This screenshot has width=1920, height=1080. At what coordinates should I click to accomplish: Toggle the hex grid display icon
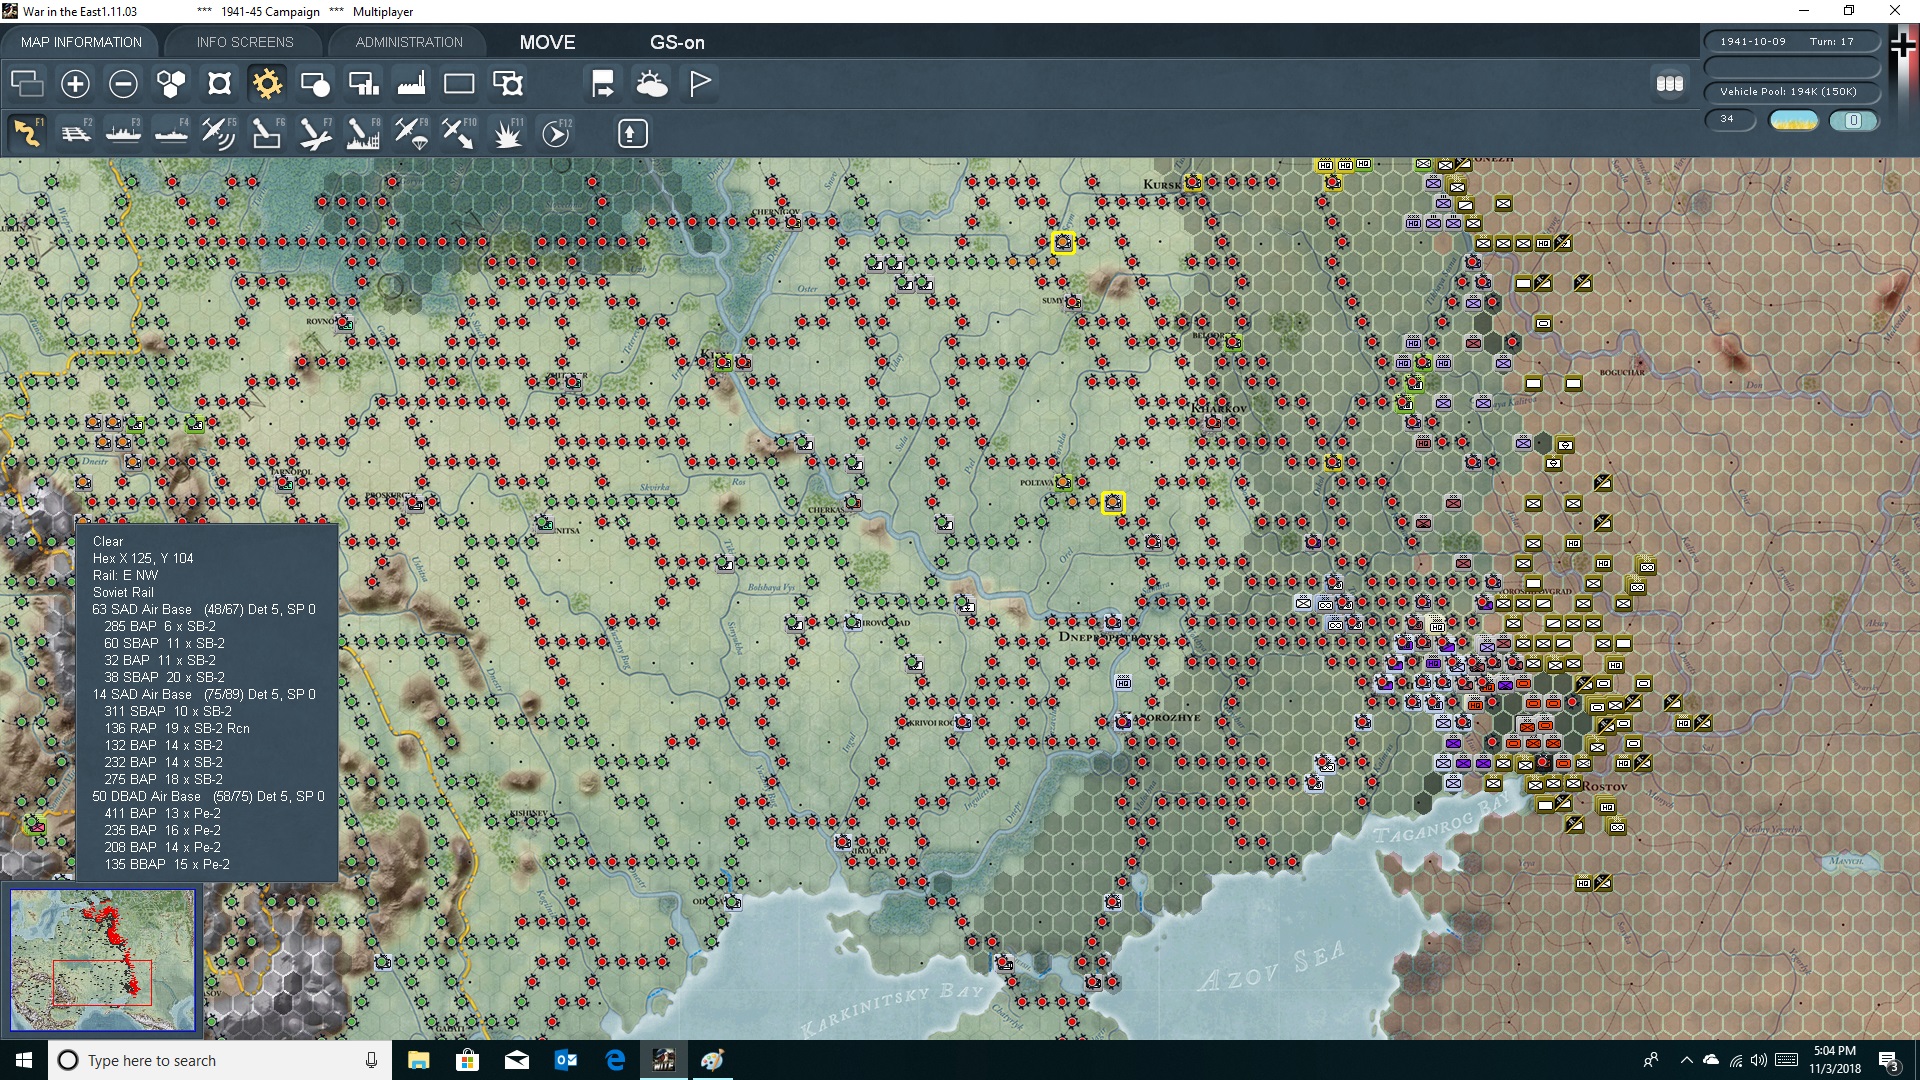pos(171,83)
